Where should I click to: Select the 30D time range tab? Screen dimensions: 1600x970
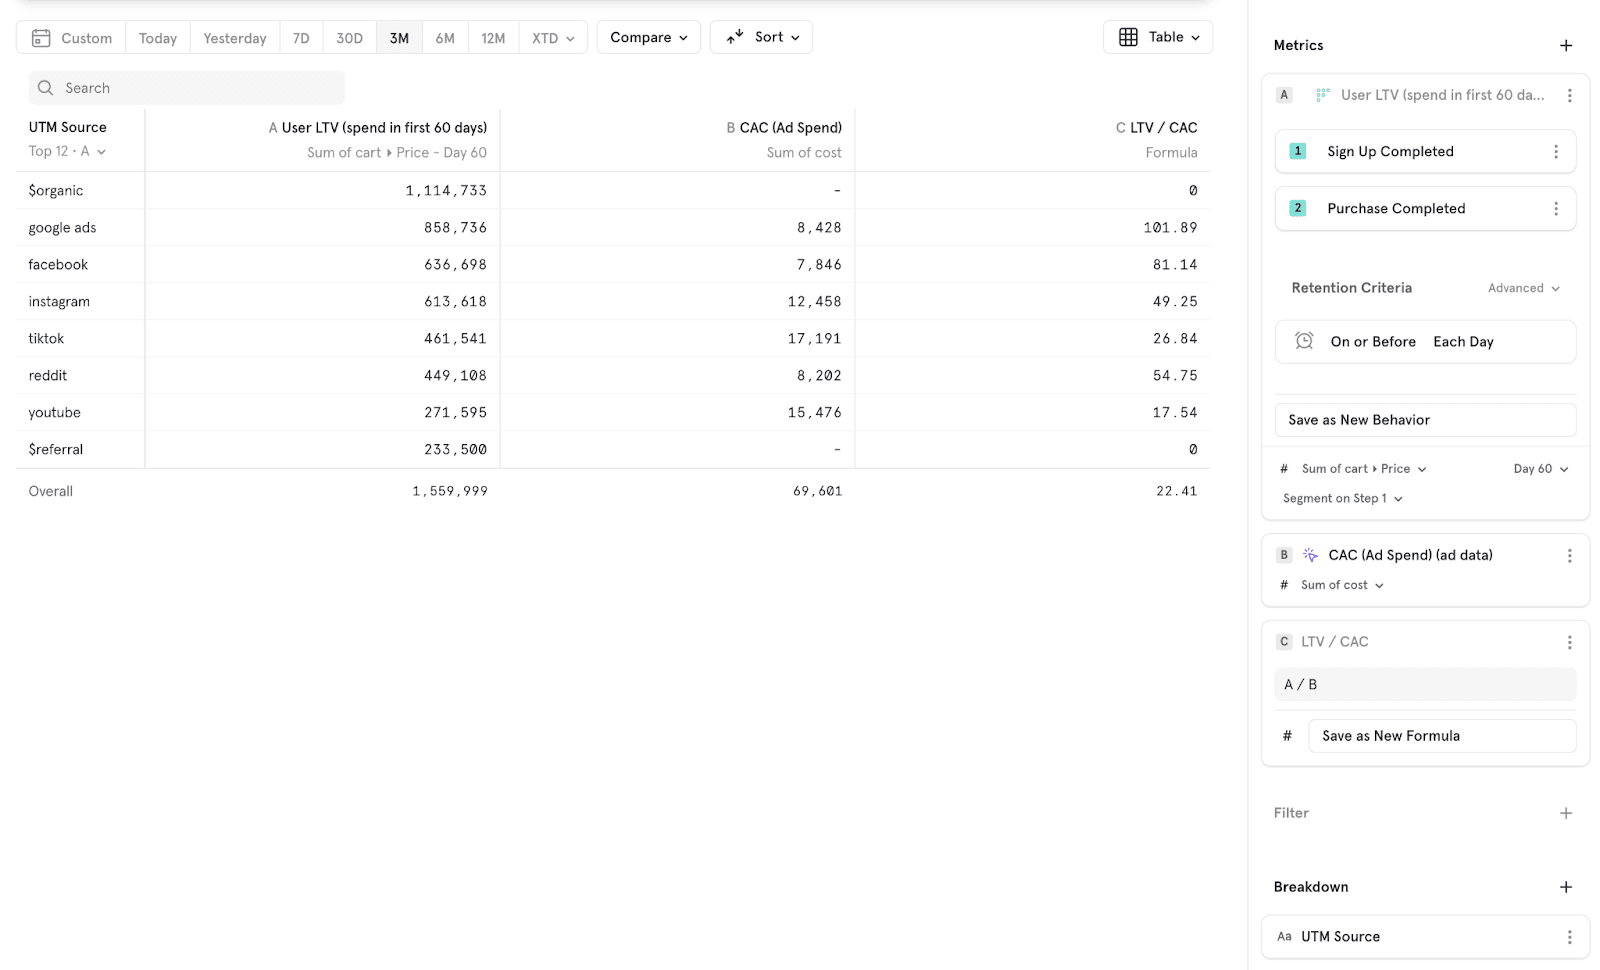coord(349,38)
